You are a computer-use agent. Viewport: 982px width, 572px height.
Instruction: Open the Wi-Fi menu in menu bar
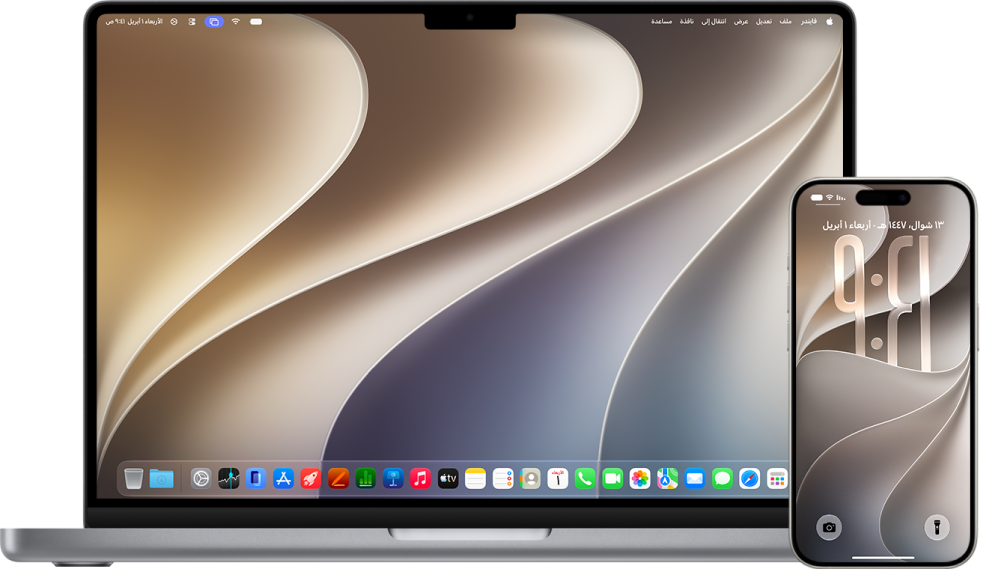235,21
